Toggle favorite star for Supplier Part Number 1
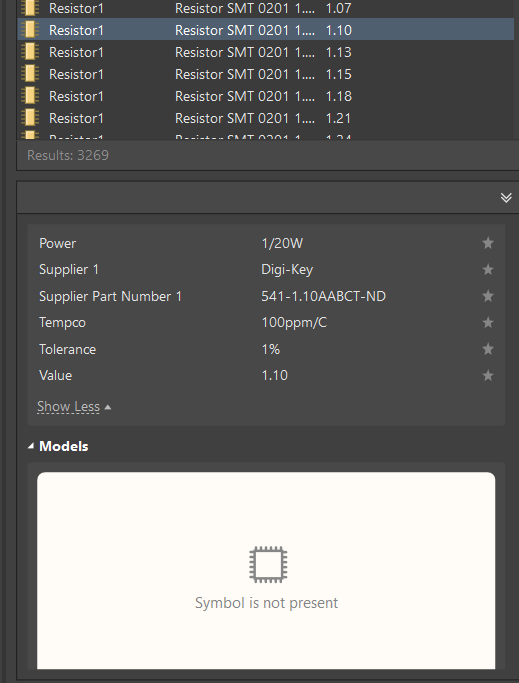The height and width of the screenshot is (683, 519). (488, 296)
